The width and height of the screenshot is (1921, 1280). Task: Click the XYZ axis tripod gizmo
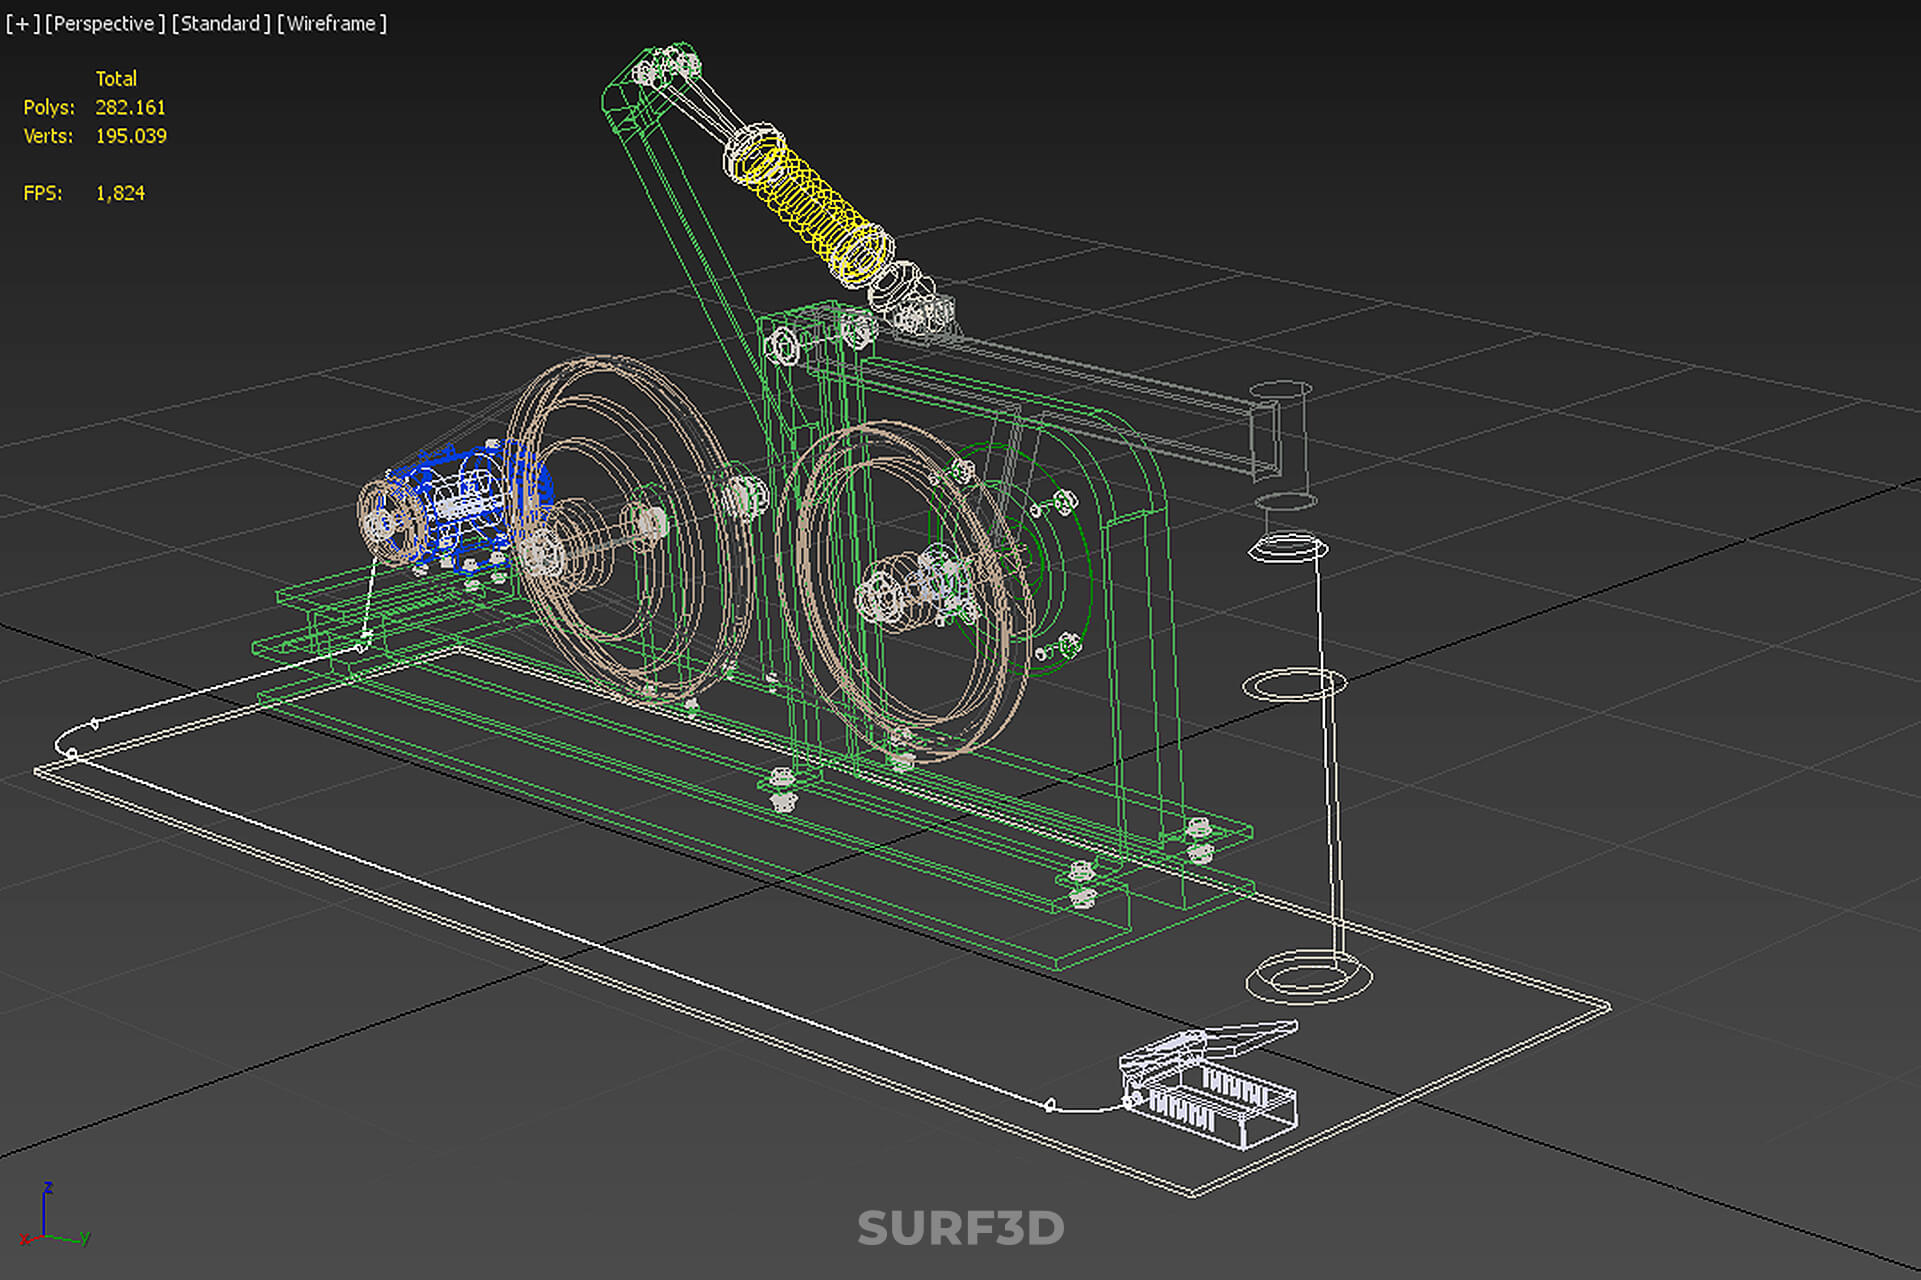coord(56,1216)
